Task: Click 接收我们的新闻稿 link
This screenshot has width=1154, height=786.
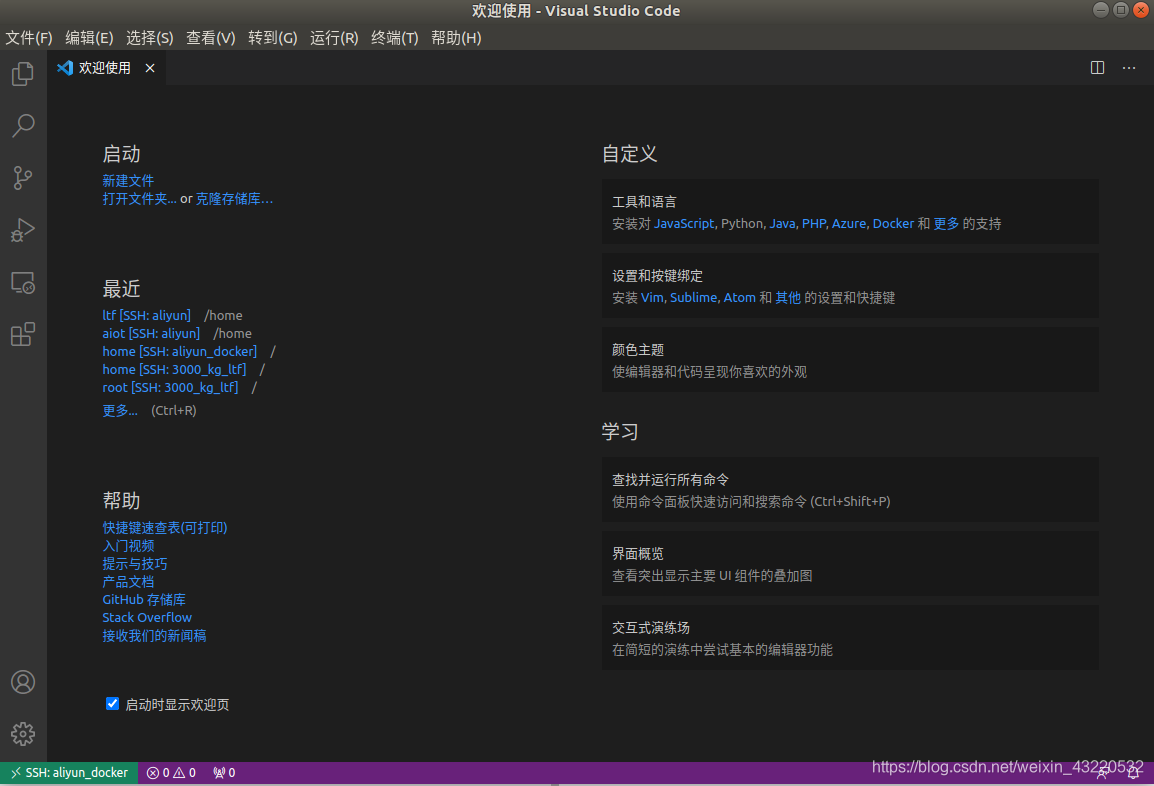Action: [x=154, y=636]
